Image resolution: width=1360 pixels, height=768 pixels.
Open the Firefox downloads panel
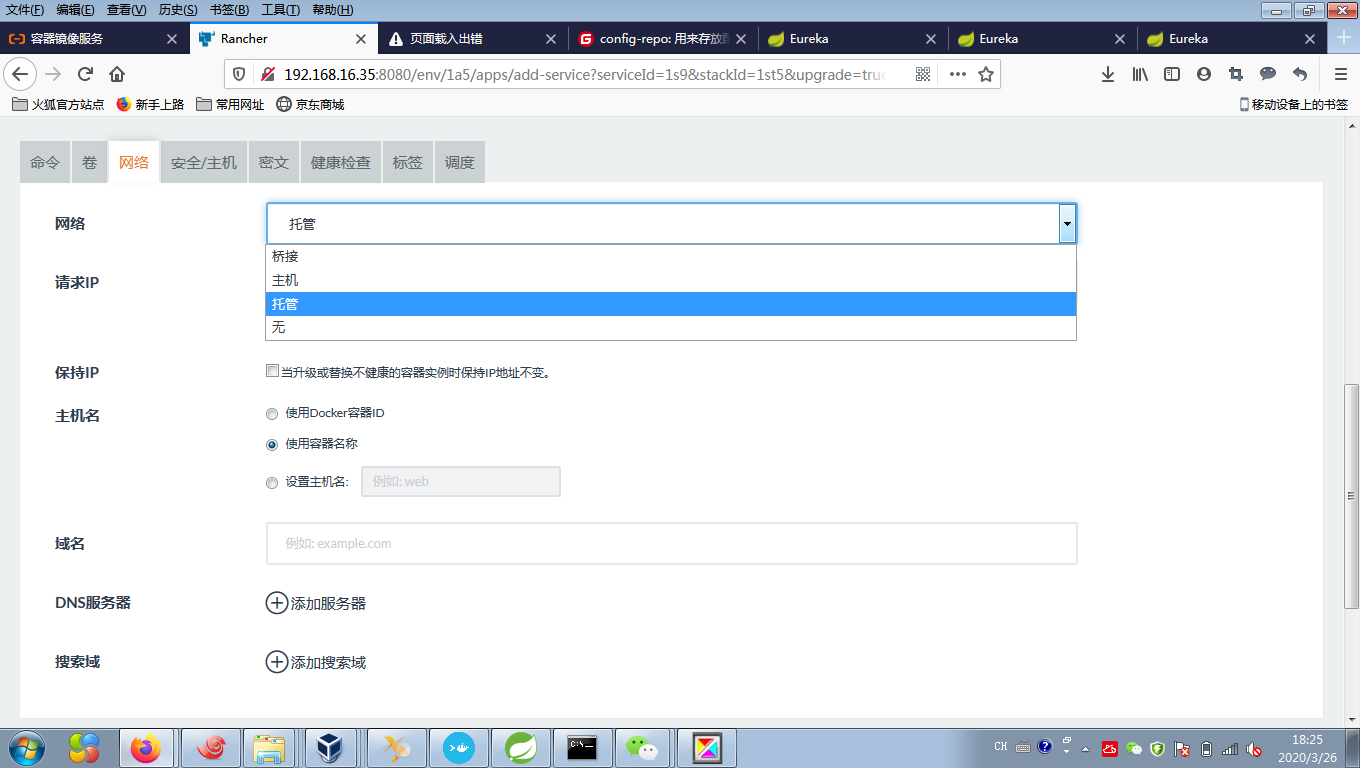[x=1108, y=74]
